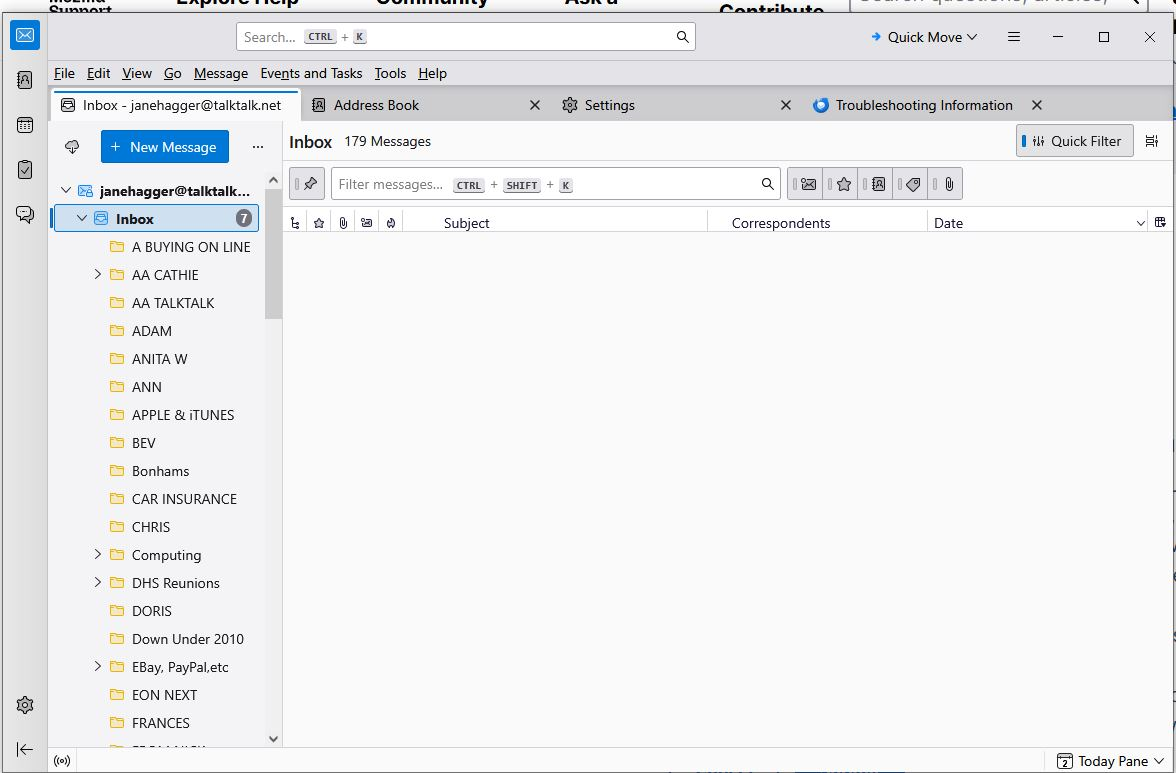This screenshot has width=1176, height=773.
Task: Open the Help menu
Action: [x=432, y=73]
